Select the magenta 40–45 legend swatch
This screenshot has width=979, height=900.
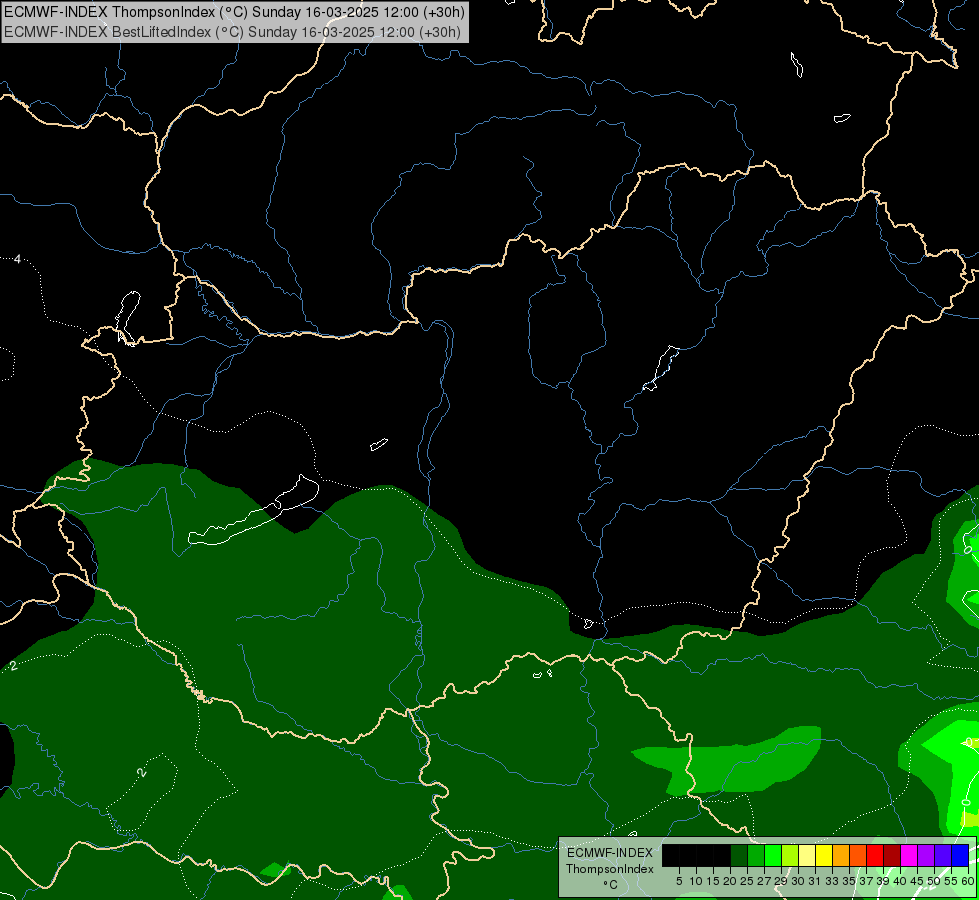coord(909,855)
